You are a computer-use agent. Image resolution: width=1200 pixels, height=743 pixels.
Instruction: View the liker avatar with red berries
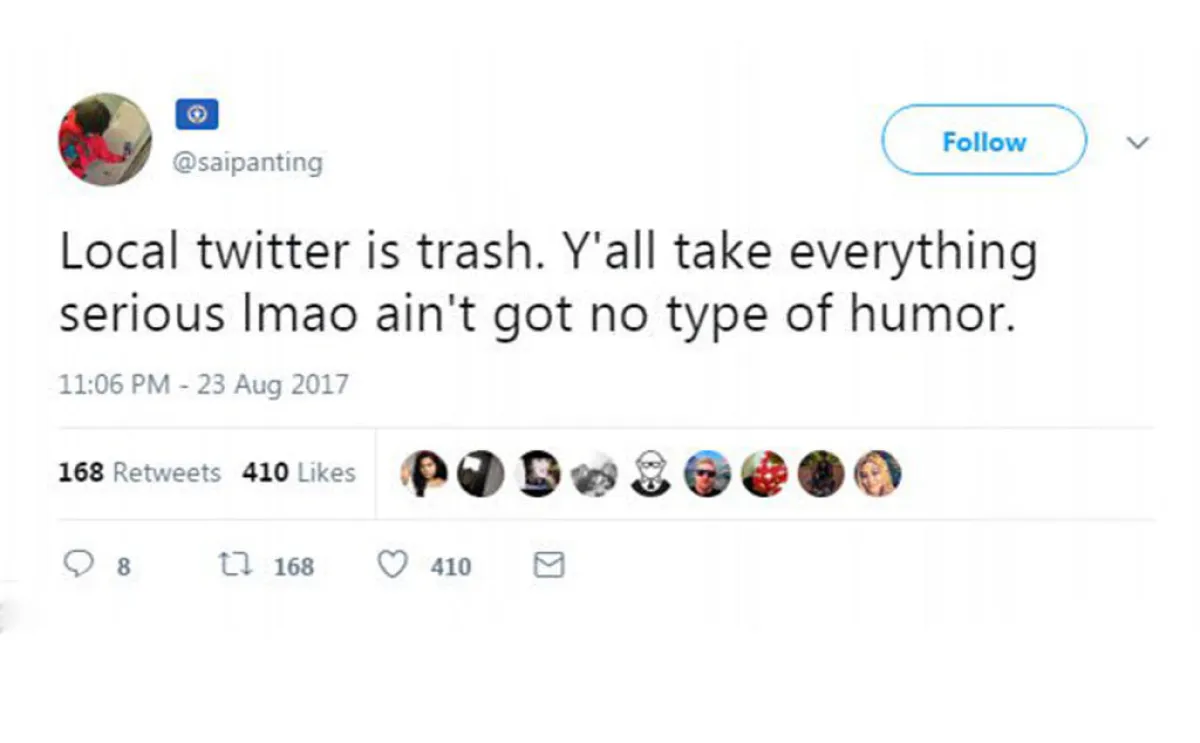click(764, 473)
